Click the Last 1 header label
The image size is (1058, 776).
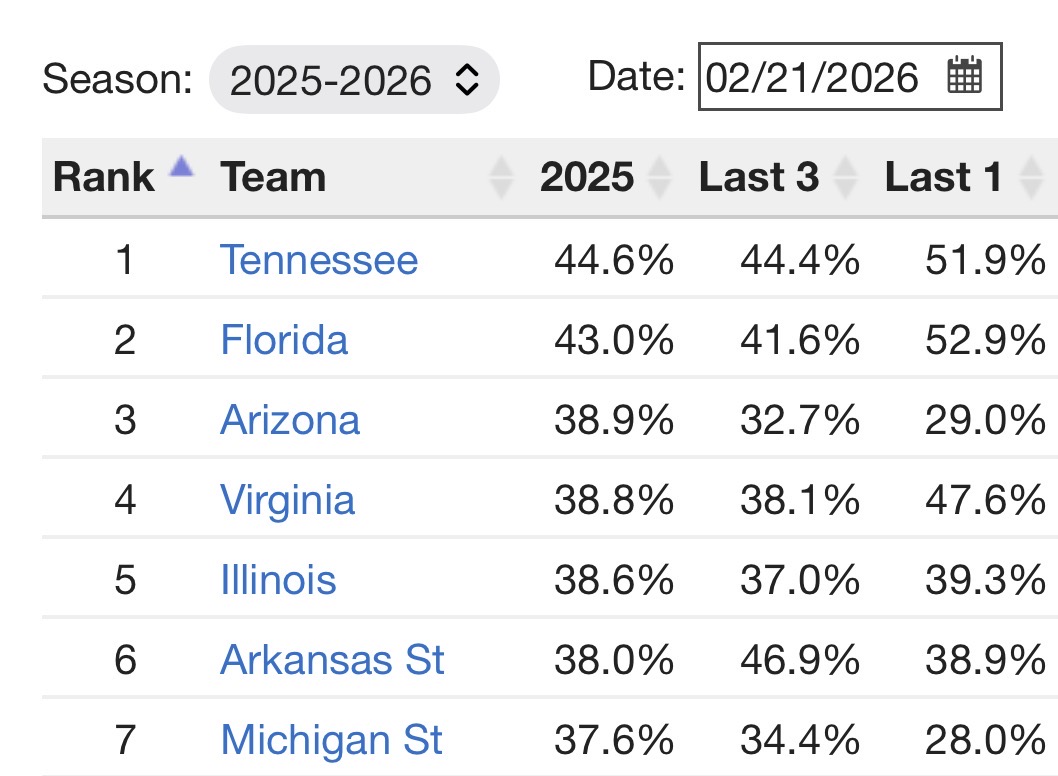[943, 178]
